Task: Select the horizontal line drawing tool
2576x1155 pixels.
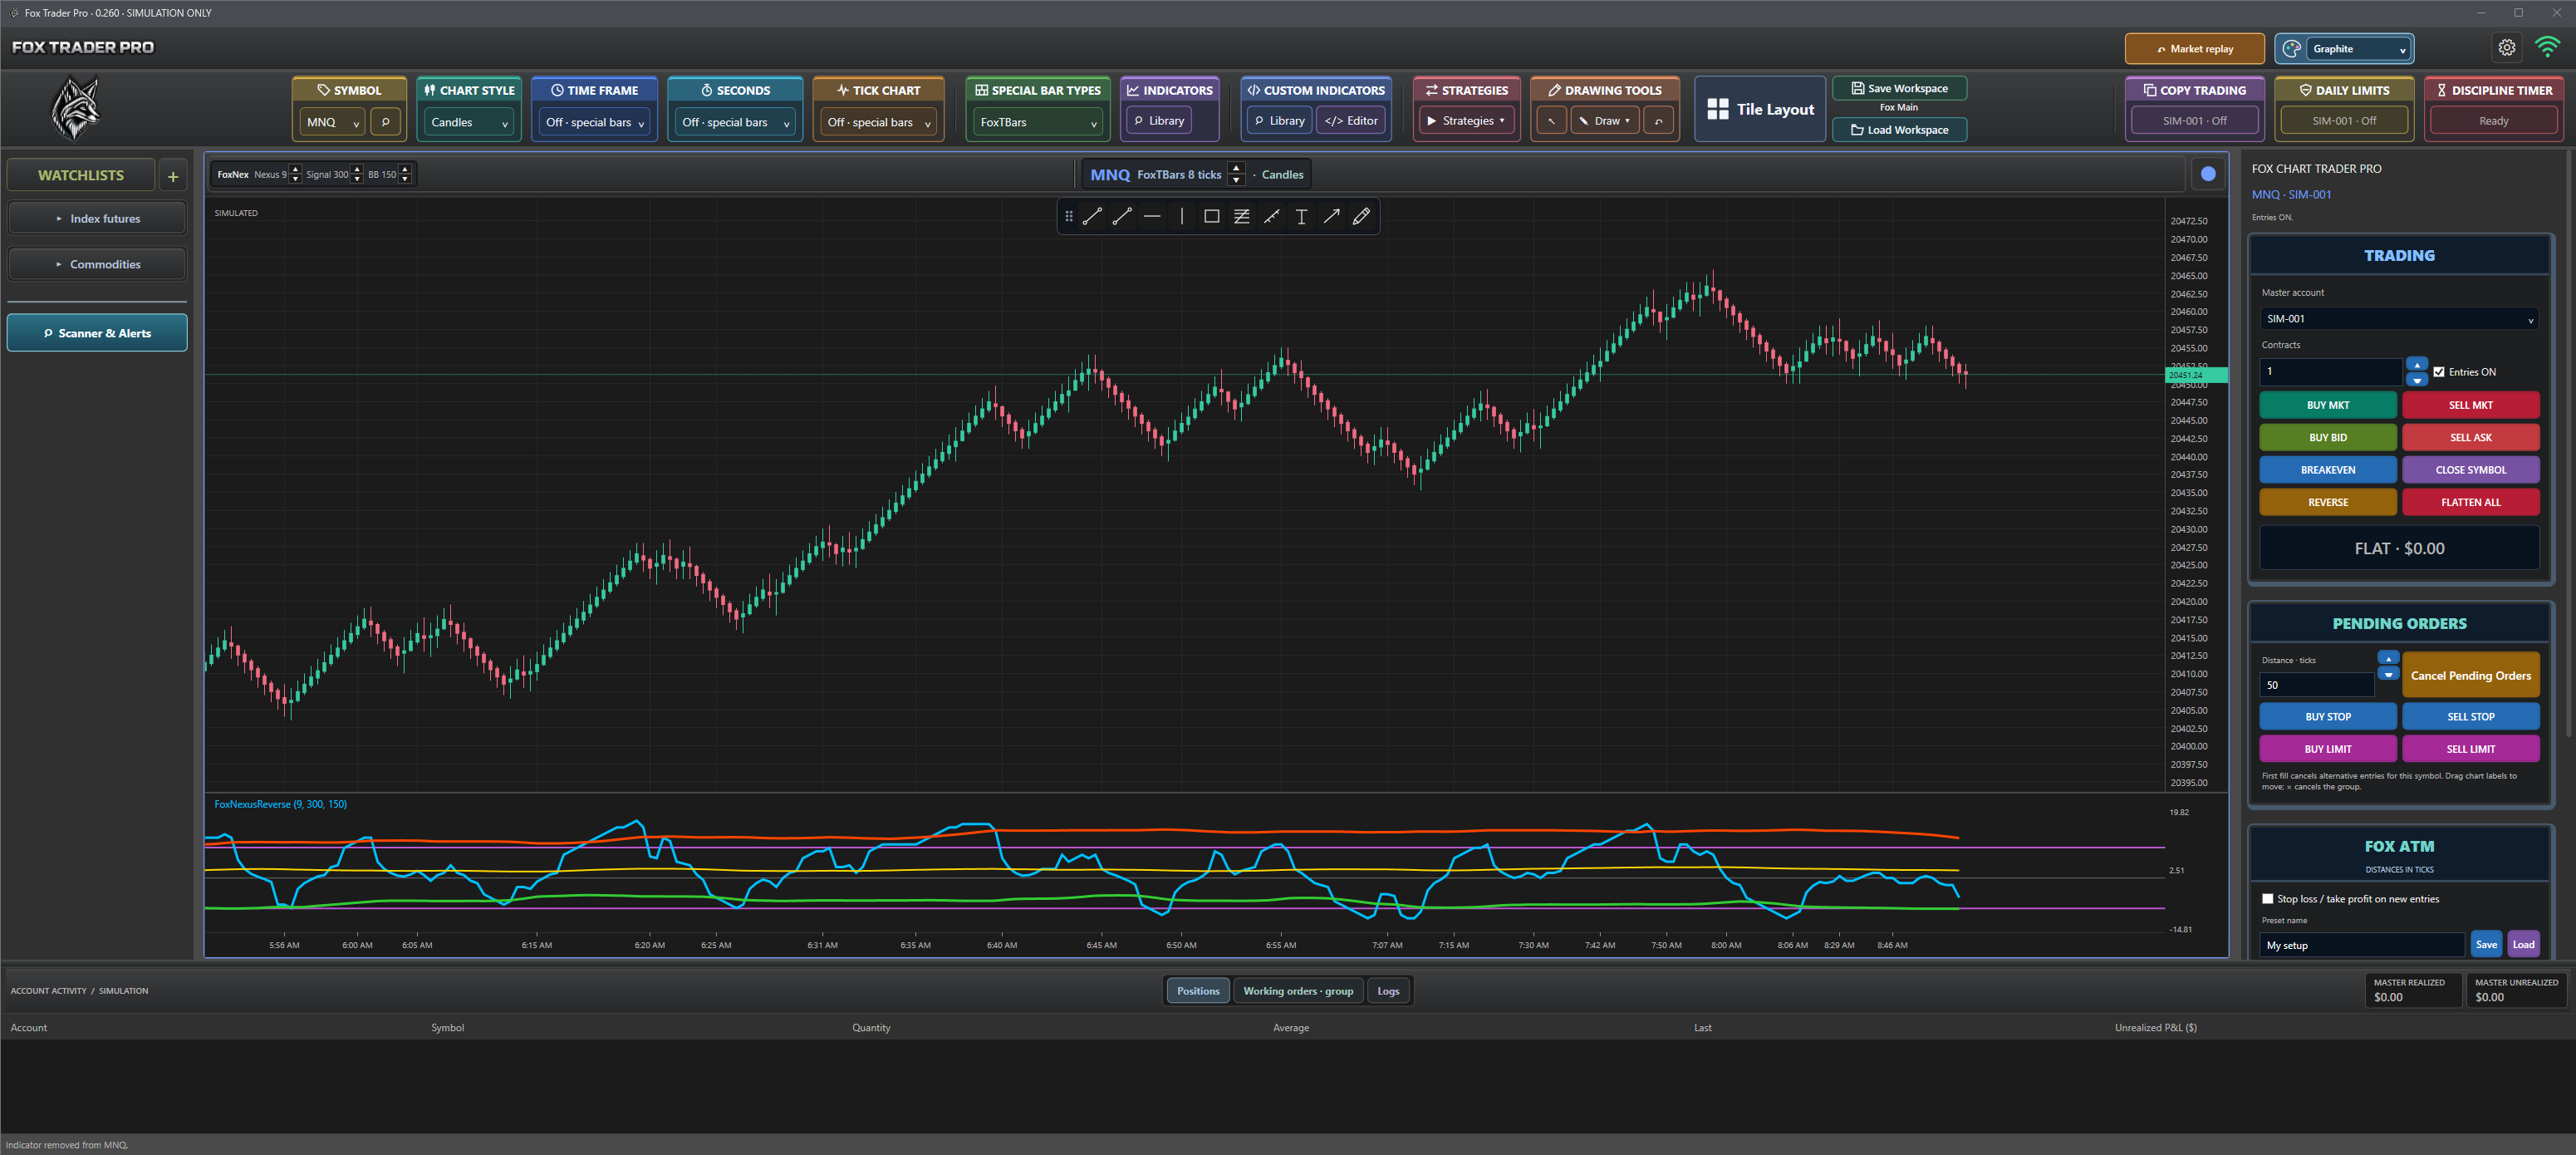Action: pyautogui.click(x=1152, y=216)
